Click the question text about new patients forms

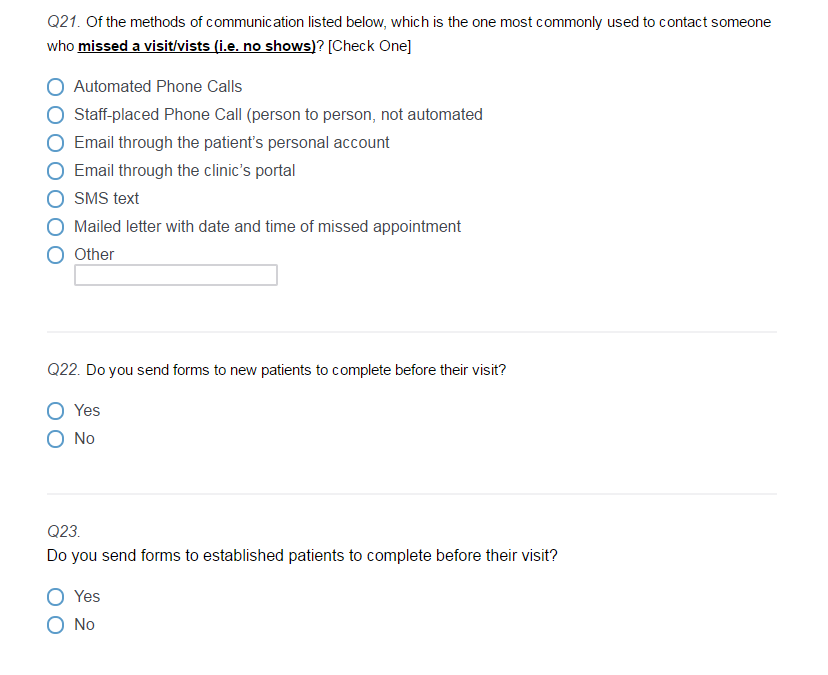pos(296,370)
